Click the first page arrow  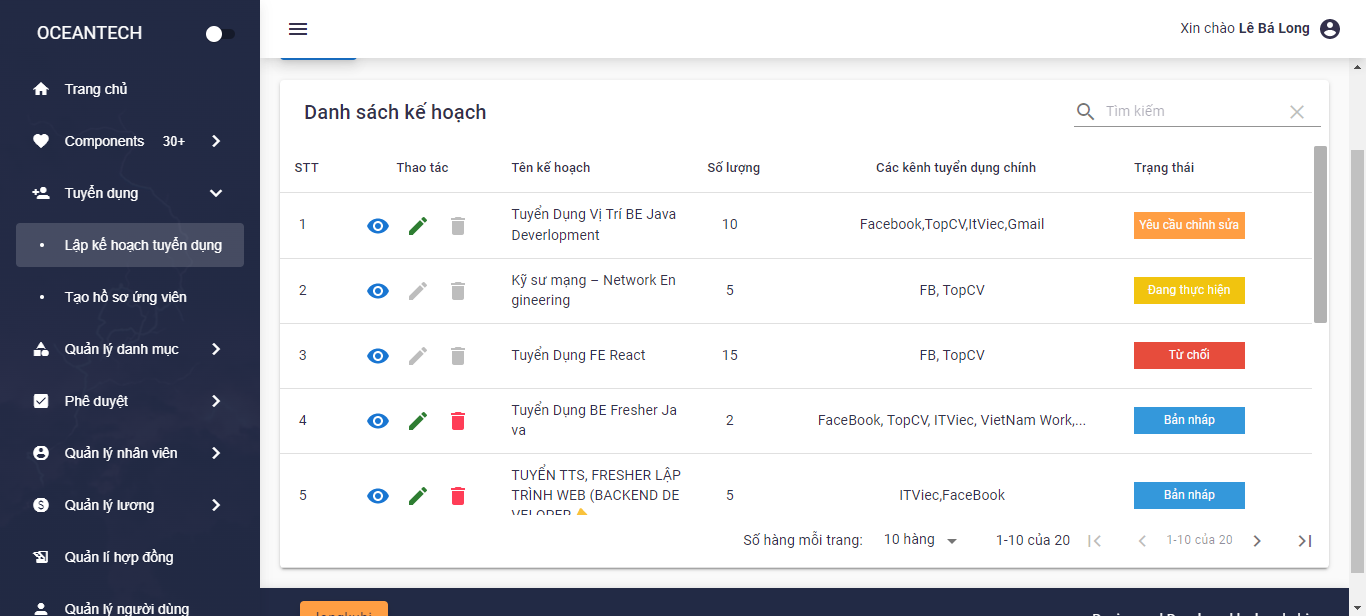tap(1095, 541)
